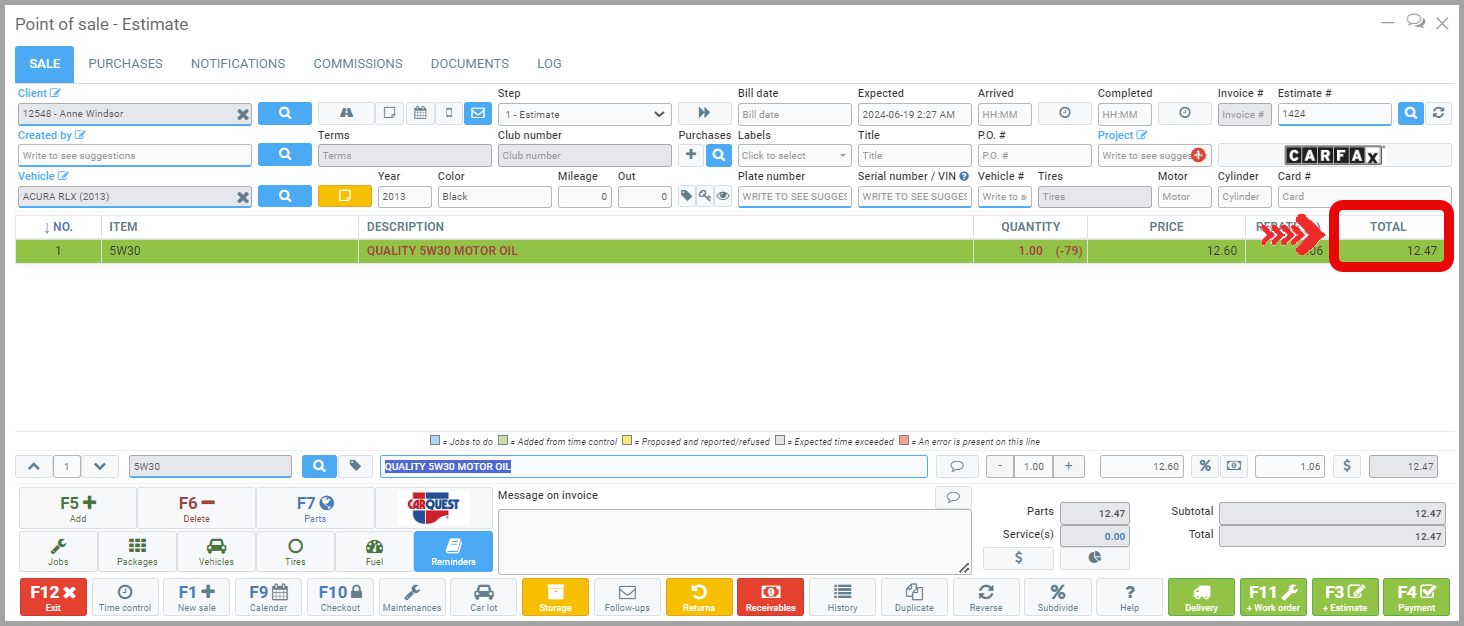Screen dimensions: 1464x626
Task: Open the COMMISSIONS tab
Action: point(357,64)
